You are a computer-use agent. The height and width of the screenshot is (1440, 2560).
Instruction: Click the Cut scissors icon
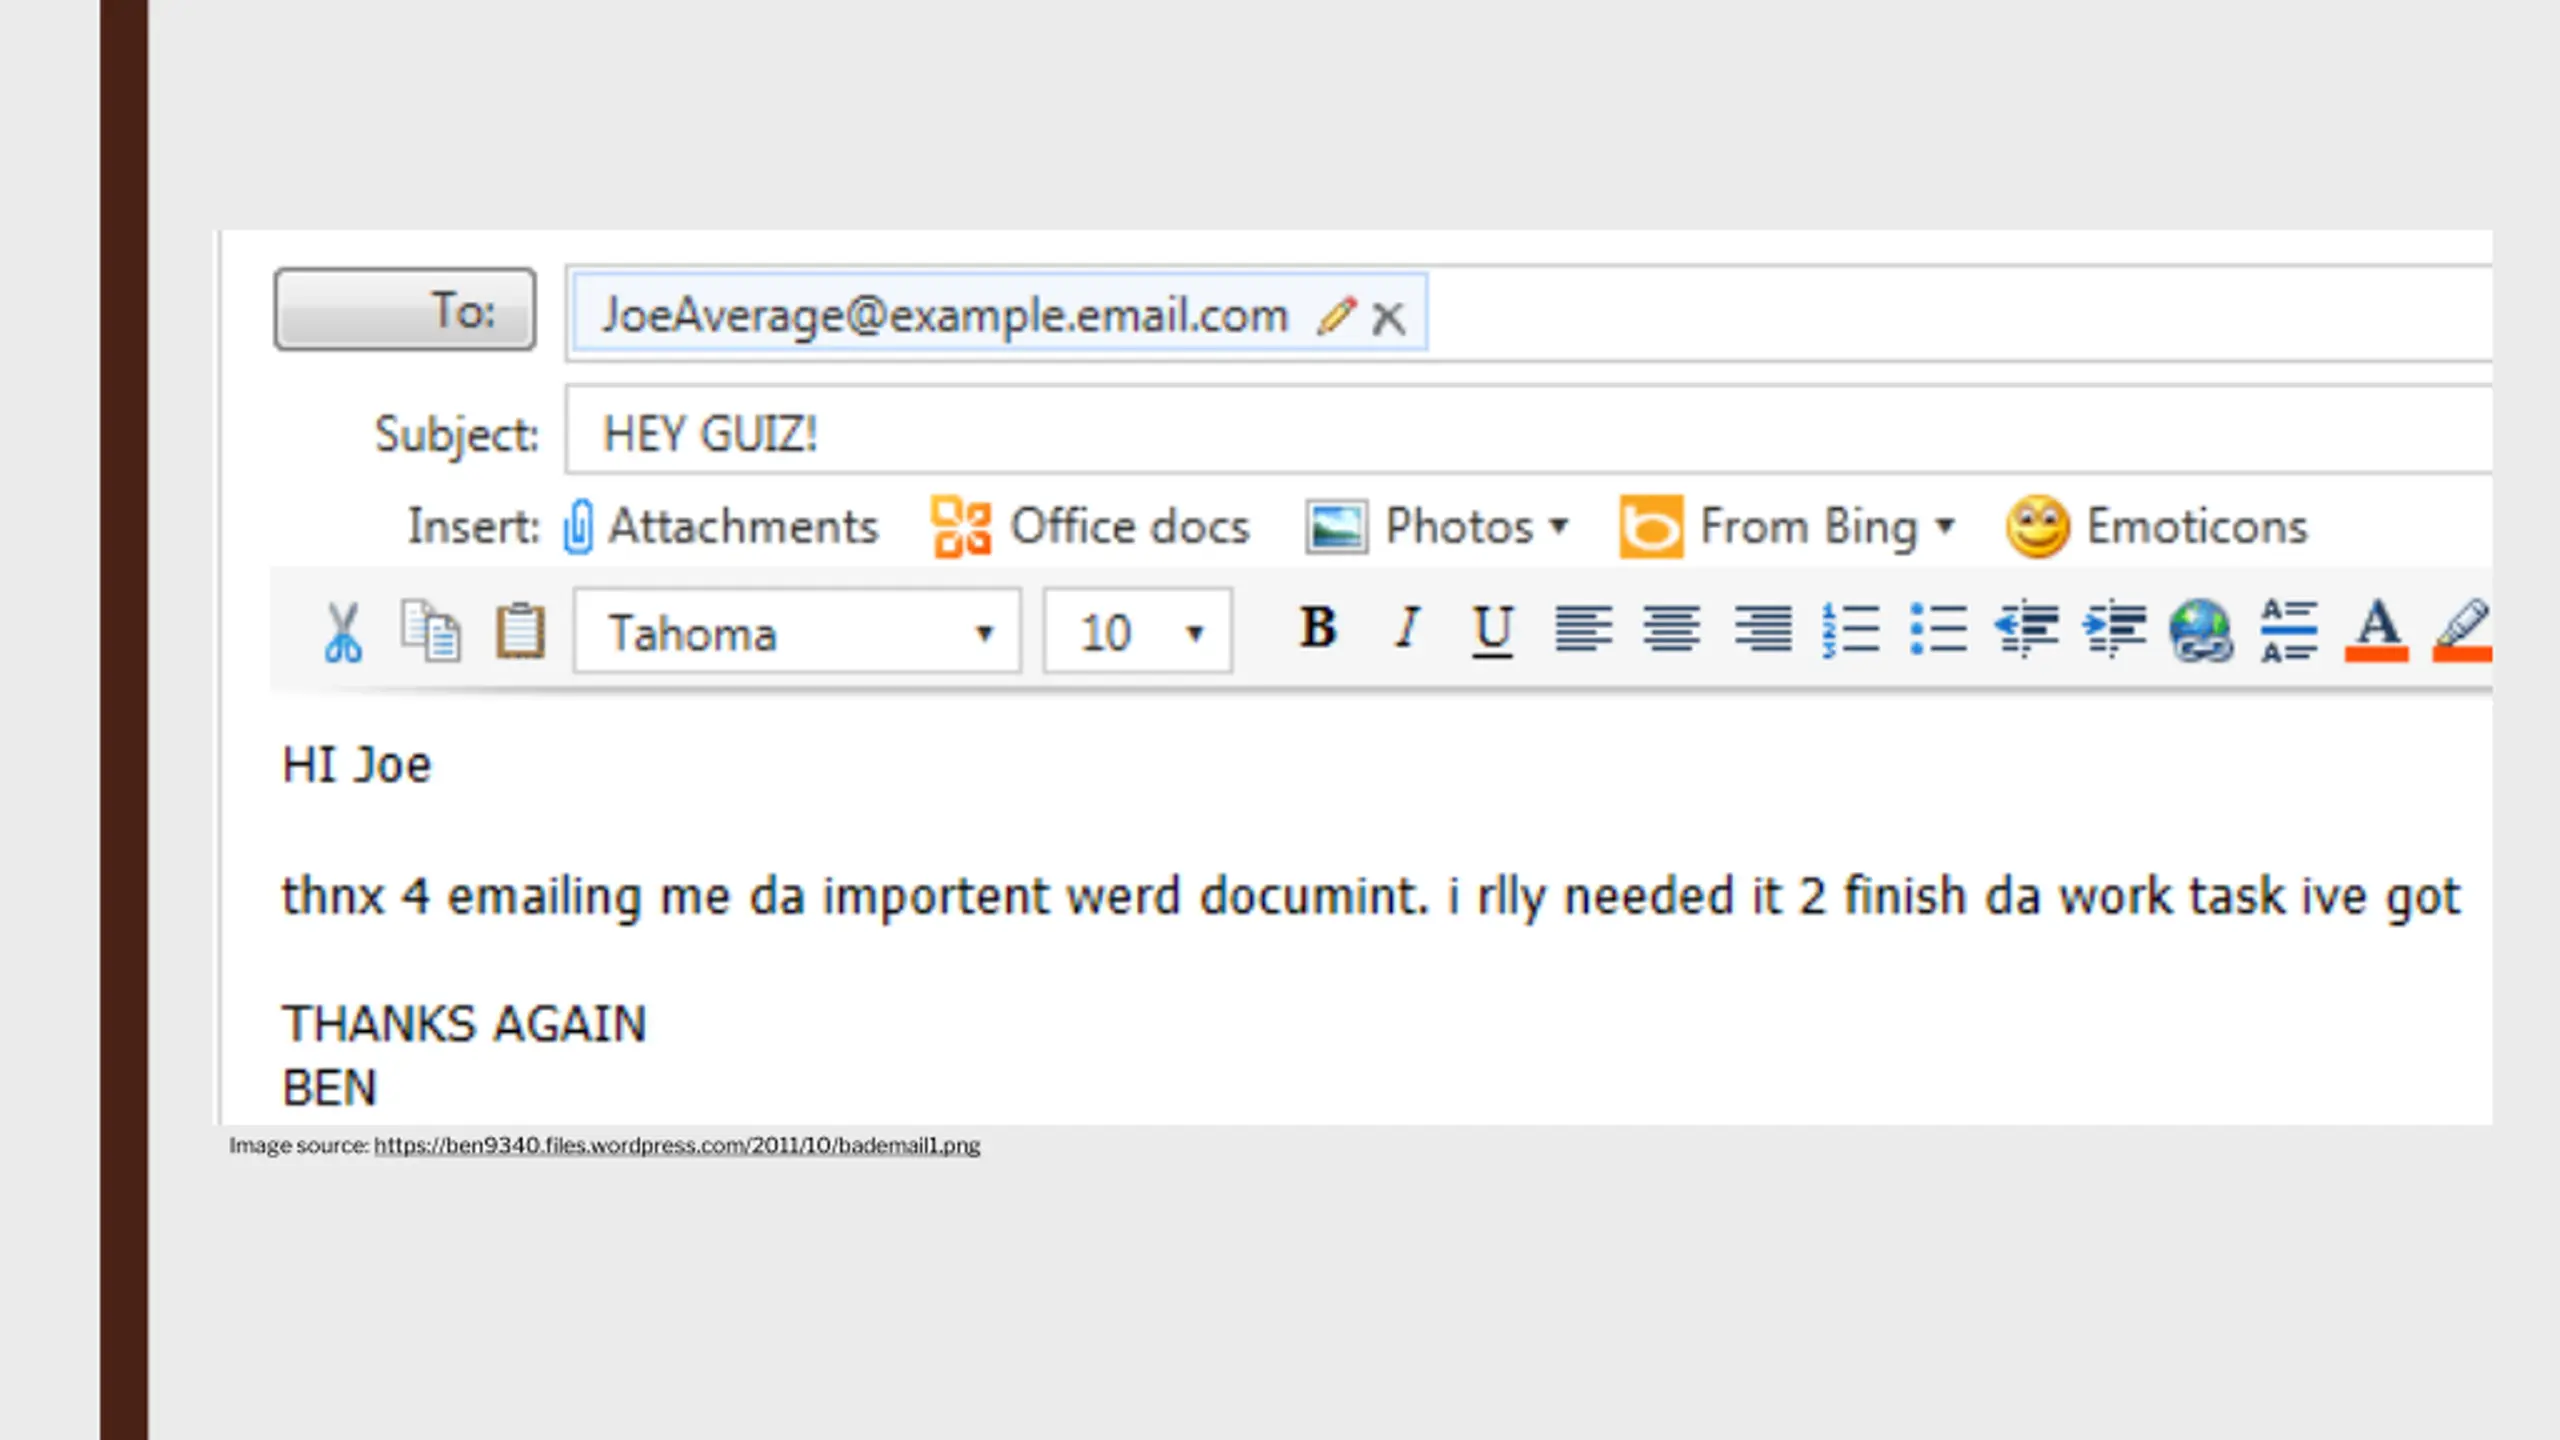click(342, 632)
